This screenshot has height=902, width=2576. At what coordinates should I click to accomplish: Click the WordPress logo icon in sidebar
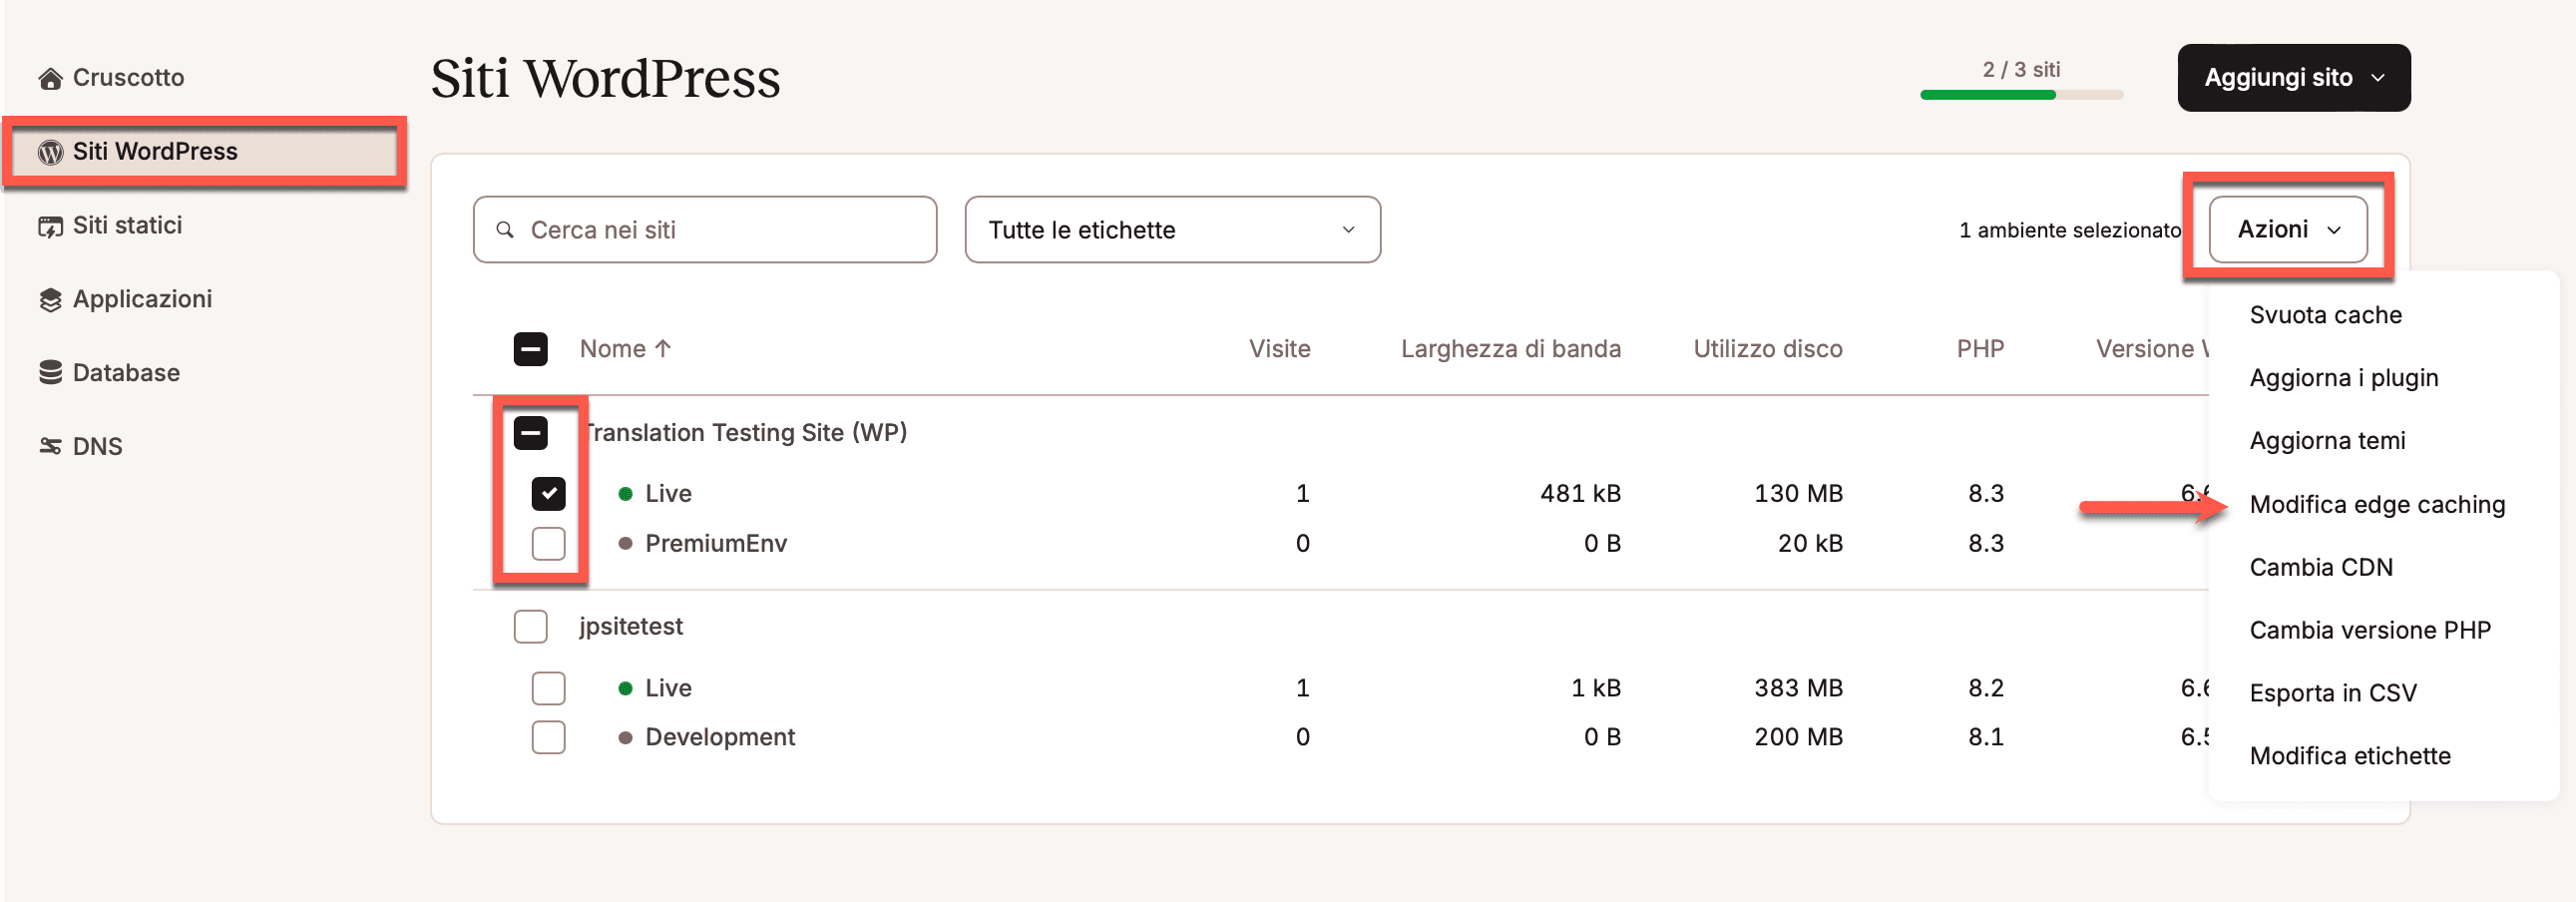50,152
